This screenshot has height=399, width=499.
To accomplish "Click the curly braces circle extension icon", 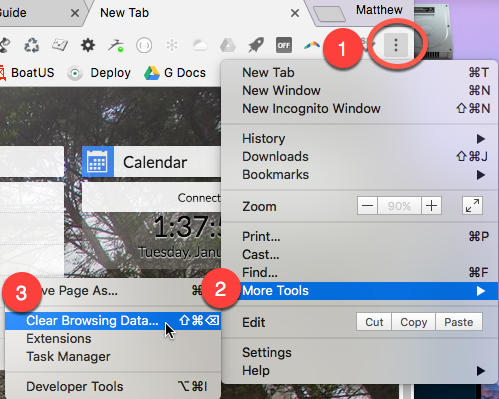I will click(144, 45).
